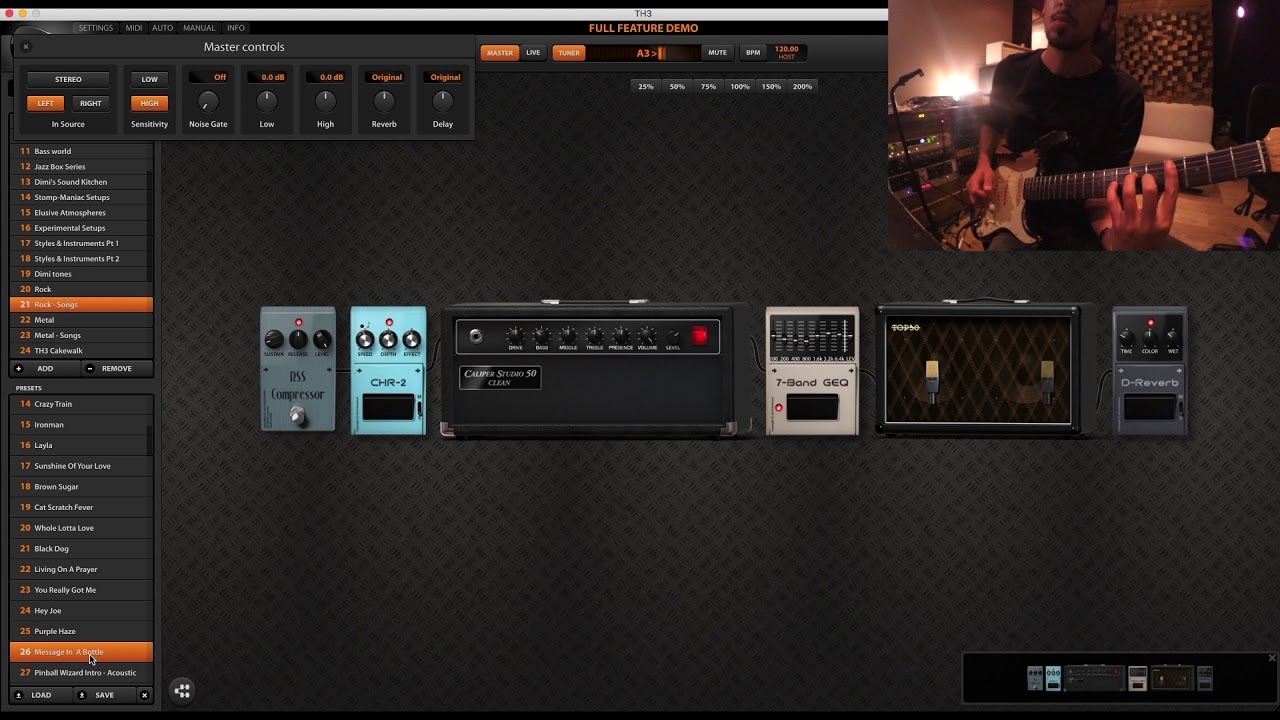Click the rig overview thumbnail

(x=1120, y=678)
